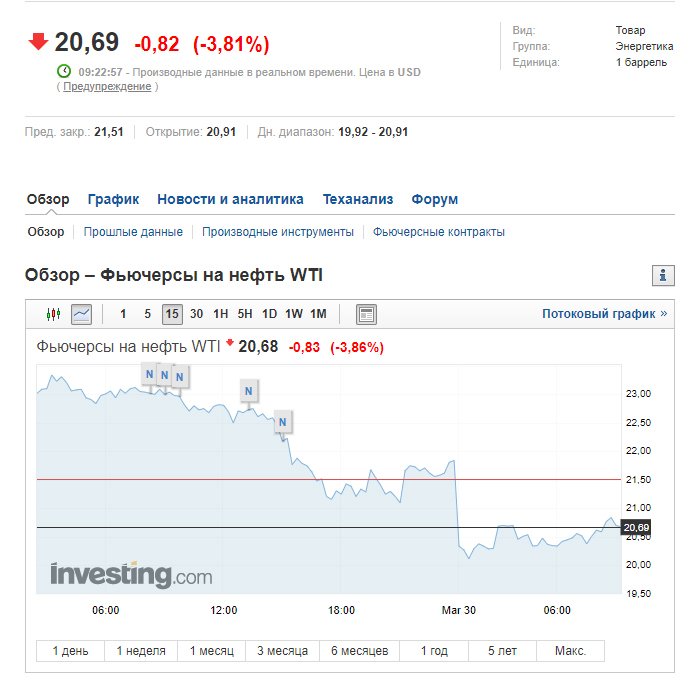Click the Предупреждение link
Image resolution: width=691 pixels, height=695 pixels.
tap(107, 86)
